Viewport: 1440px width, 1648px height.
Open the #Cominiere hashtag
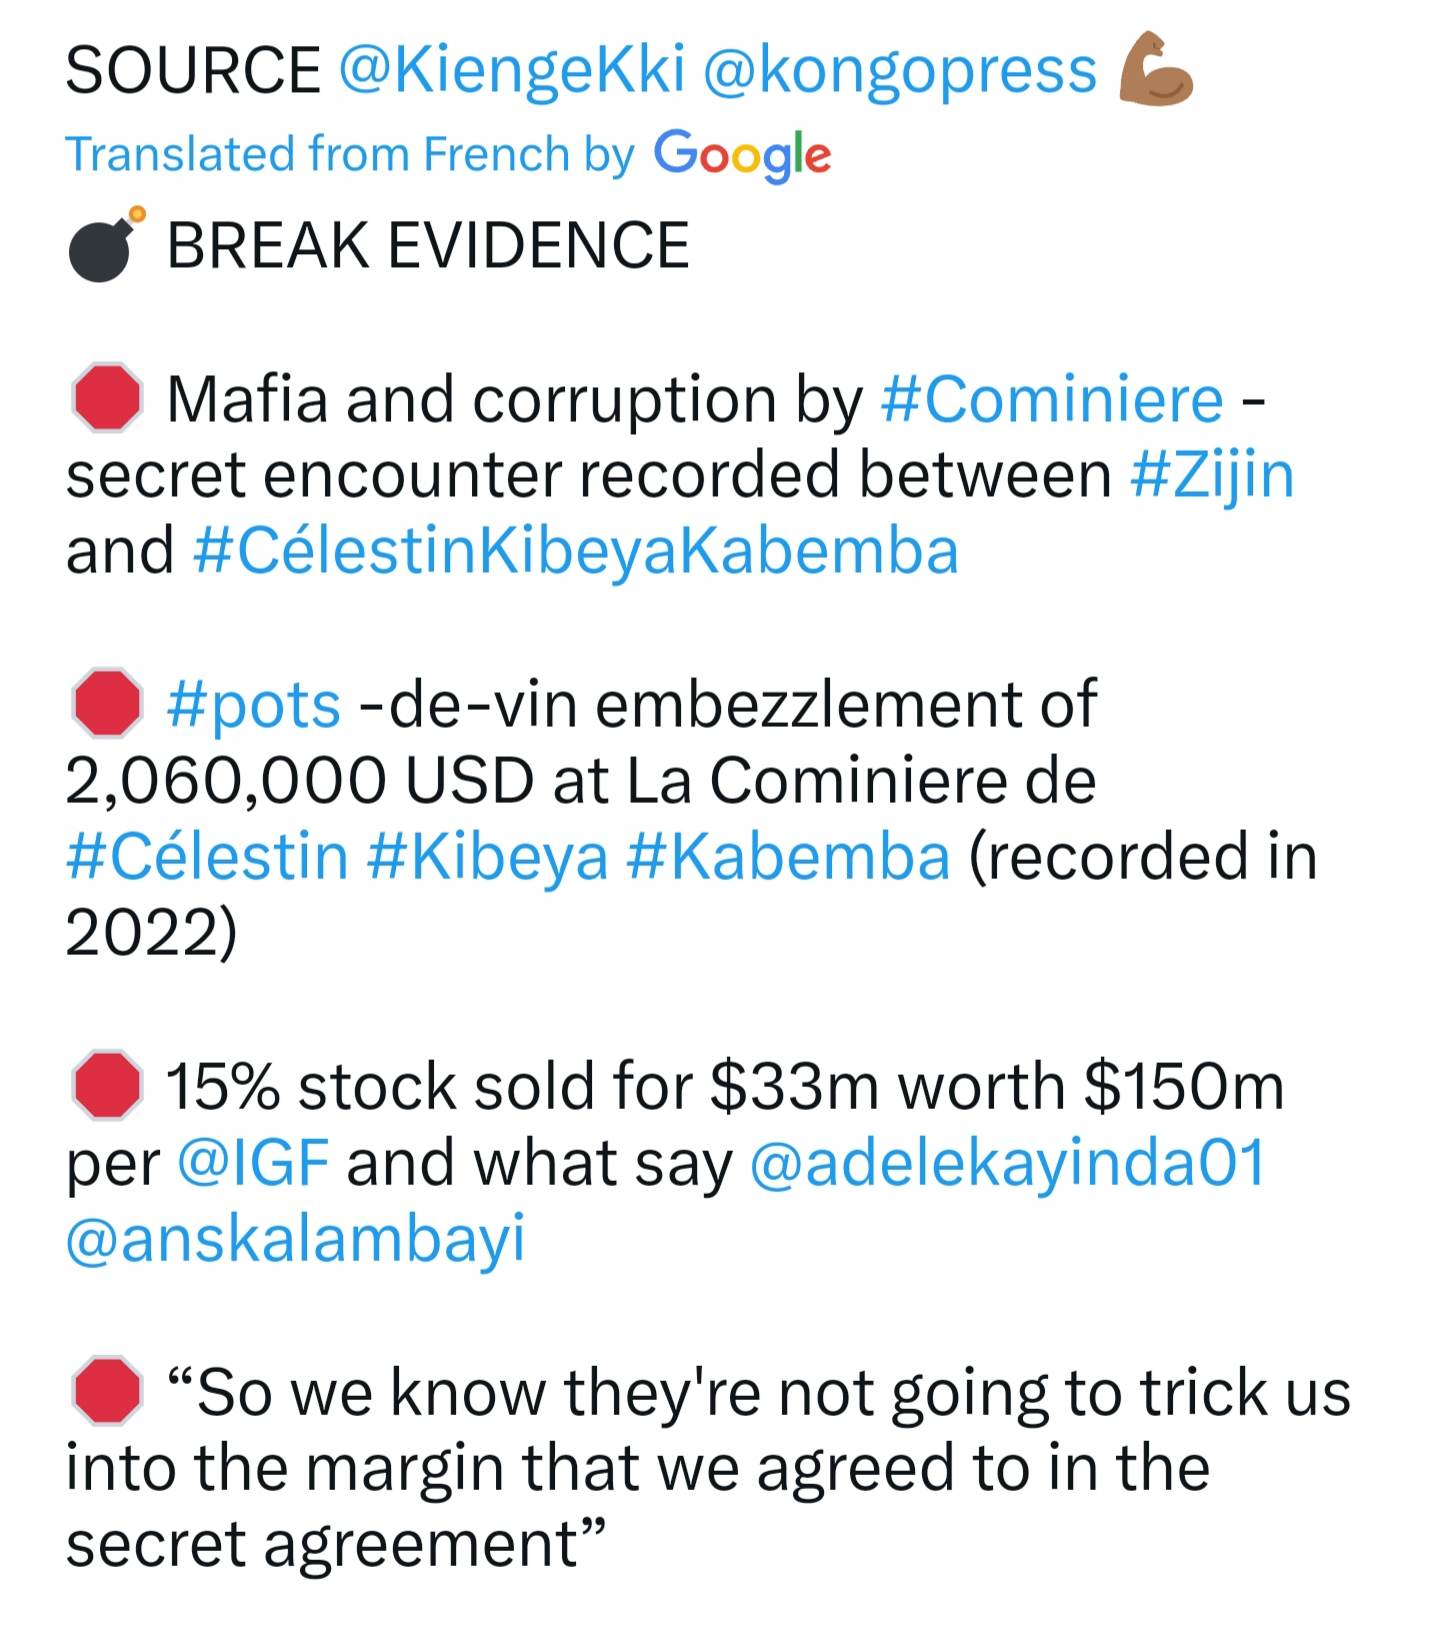pyautogui.click(x=1052, y=399)
